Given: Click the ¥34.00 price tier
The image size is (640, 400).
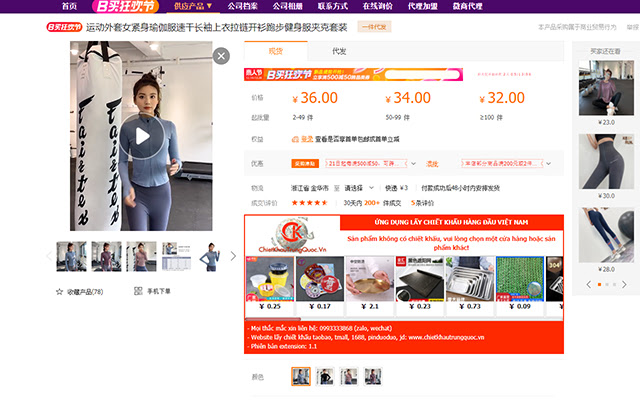Looking at the screenshot, I should [x=408, y=98].
